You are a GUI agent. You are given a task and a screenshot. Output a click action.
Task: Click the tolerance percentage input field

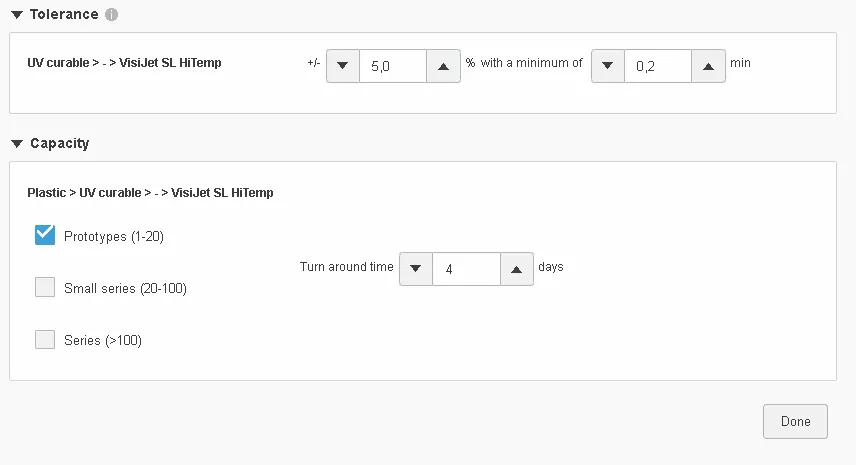click(392, 65)
